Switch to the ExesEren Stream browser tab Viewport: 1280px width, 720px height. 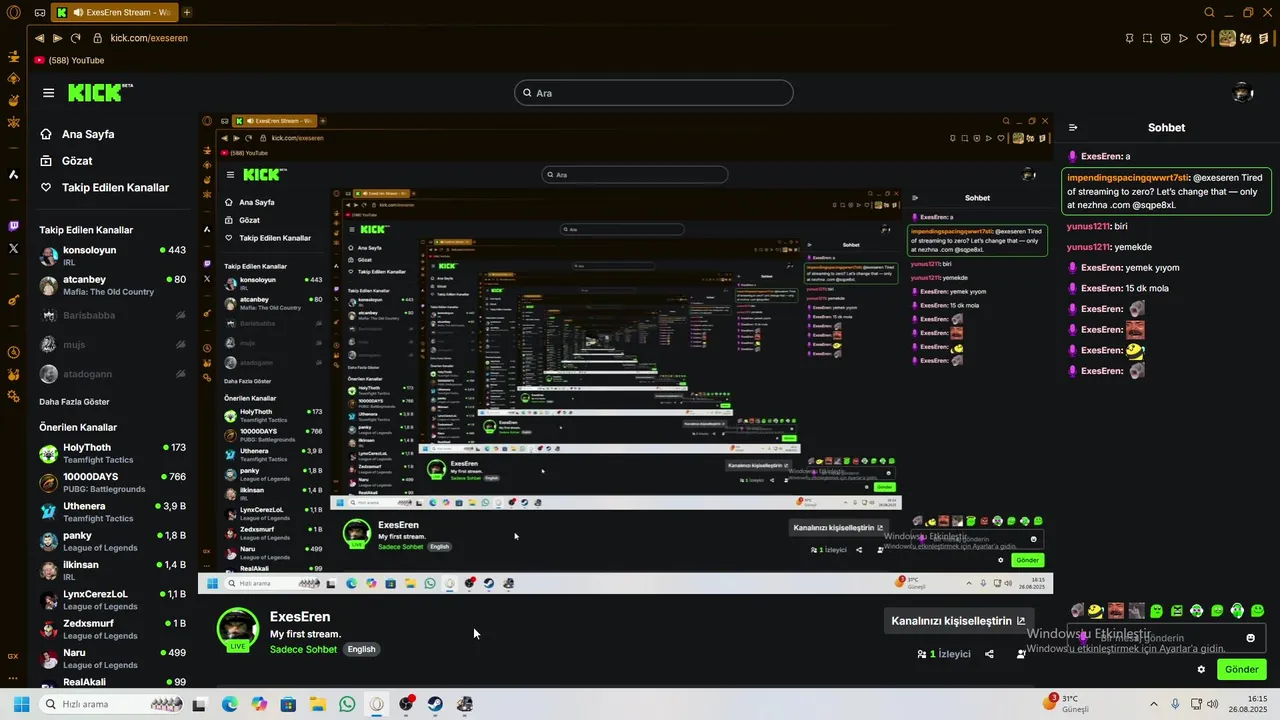click(x=113, y=13)
